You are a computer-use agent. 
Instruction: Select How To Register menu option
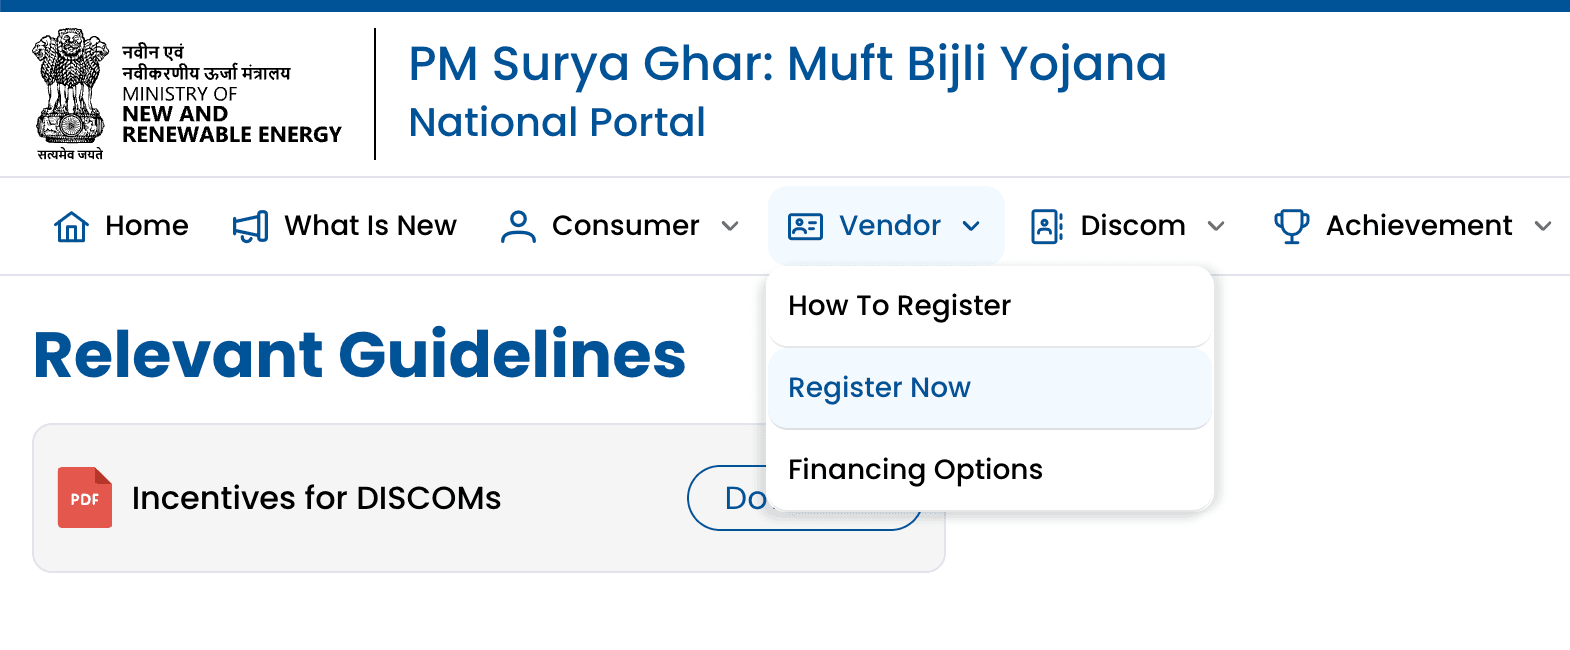(899, 306)
